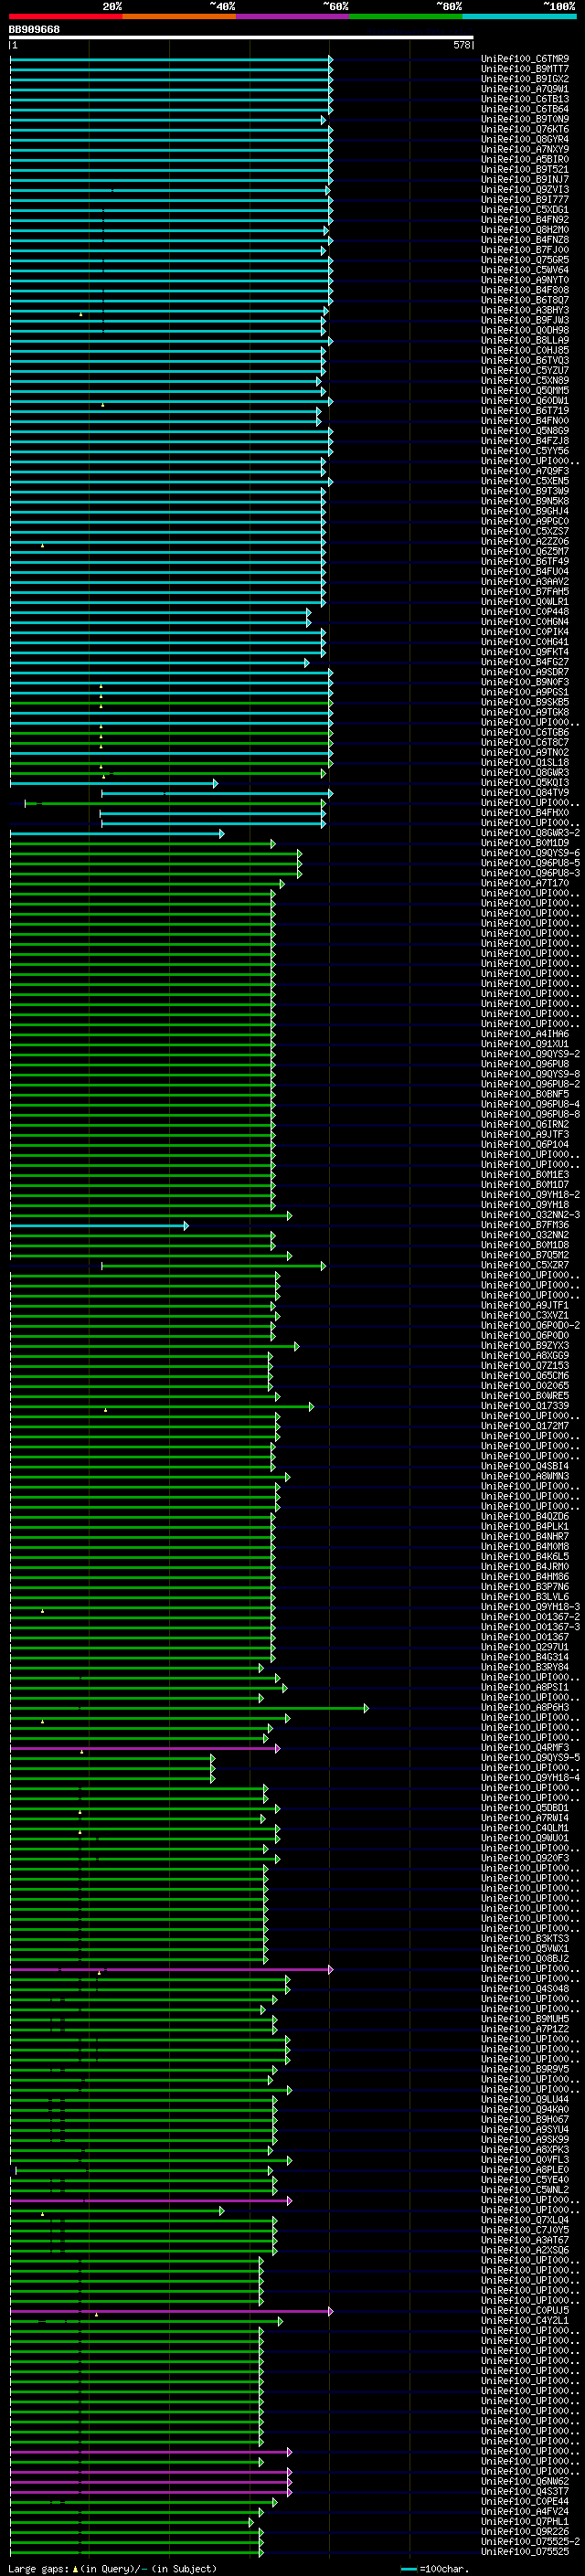
Task: Click hit label UniRef100_Q5KQI3
Action: click(x=525, y=782)
